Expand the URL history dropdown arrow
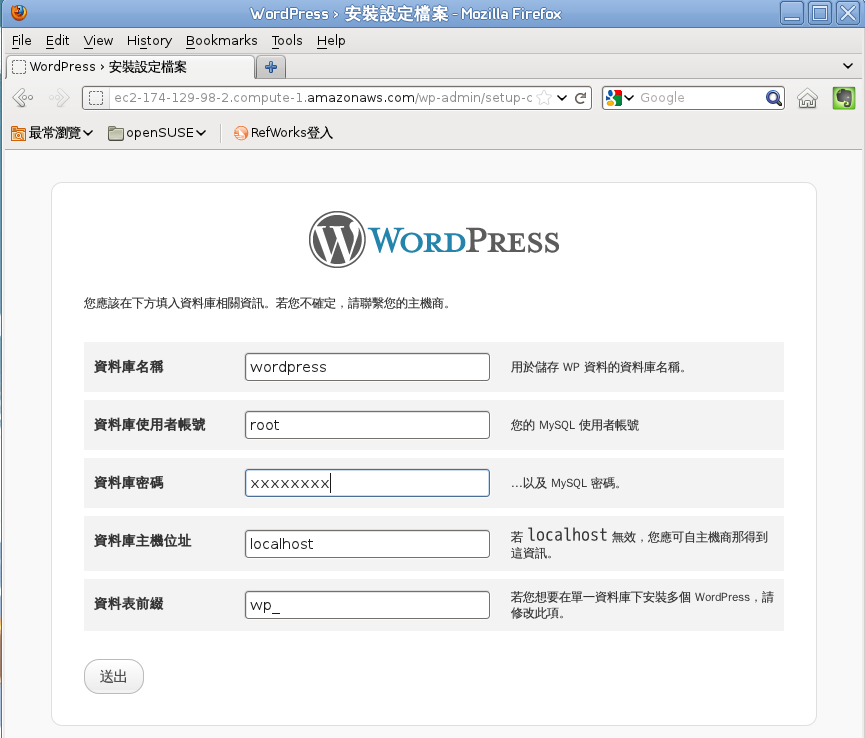This screenshot has width=865, height=738. coord(562,98)
